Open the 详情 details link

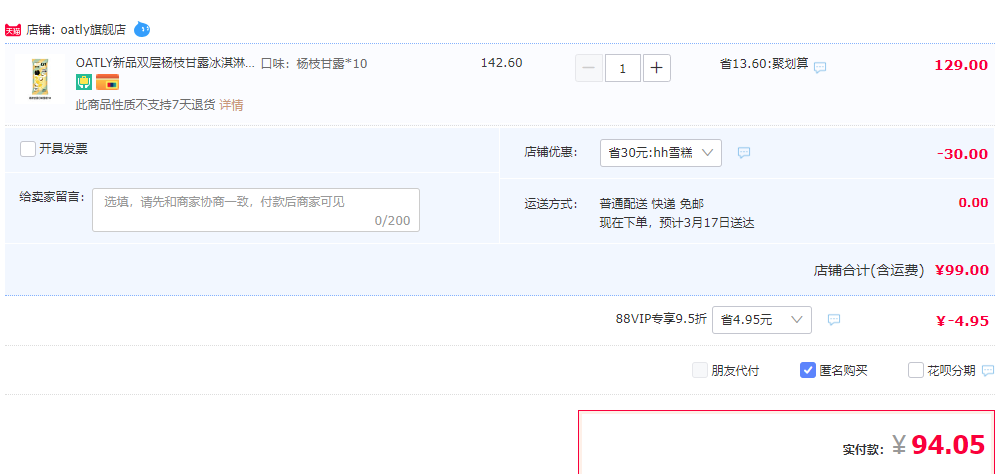click(x=231, y=105)
